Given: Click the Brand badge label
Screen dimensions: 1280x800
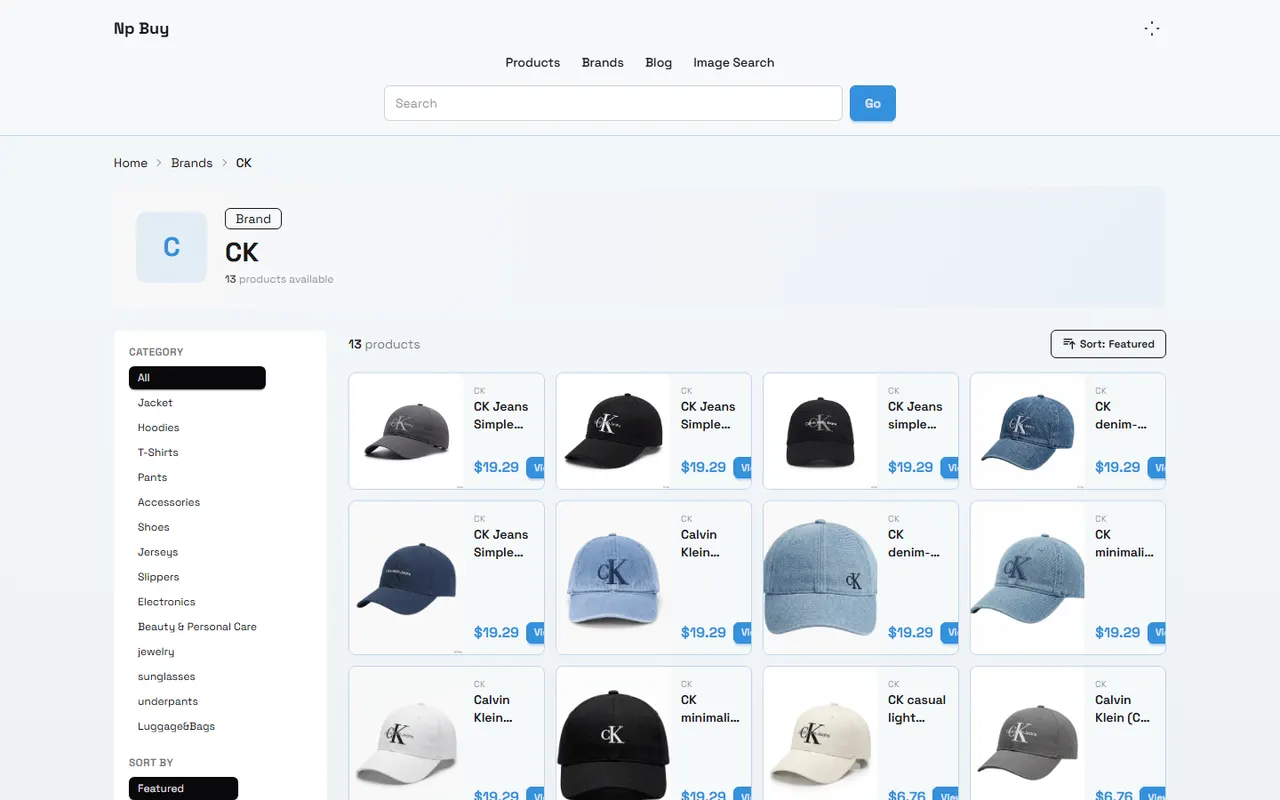Looking at the screenshot, I should [x=253, y=219].
